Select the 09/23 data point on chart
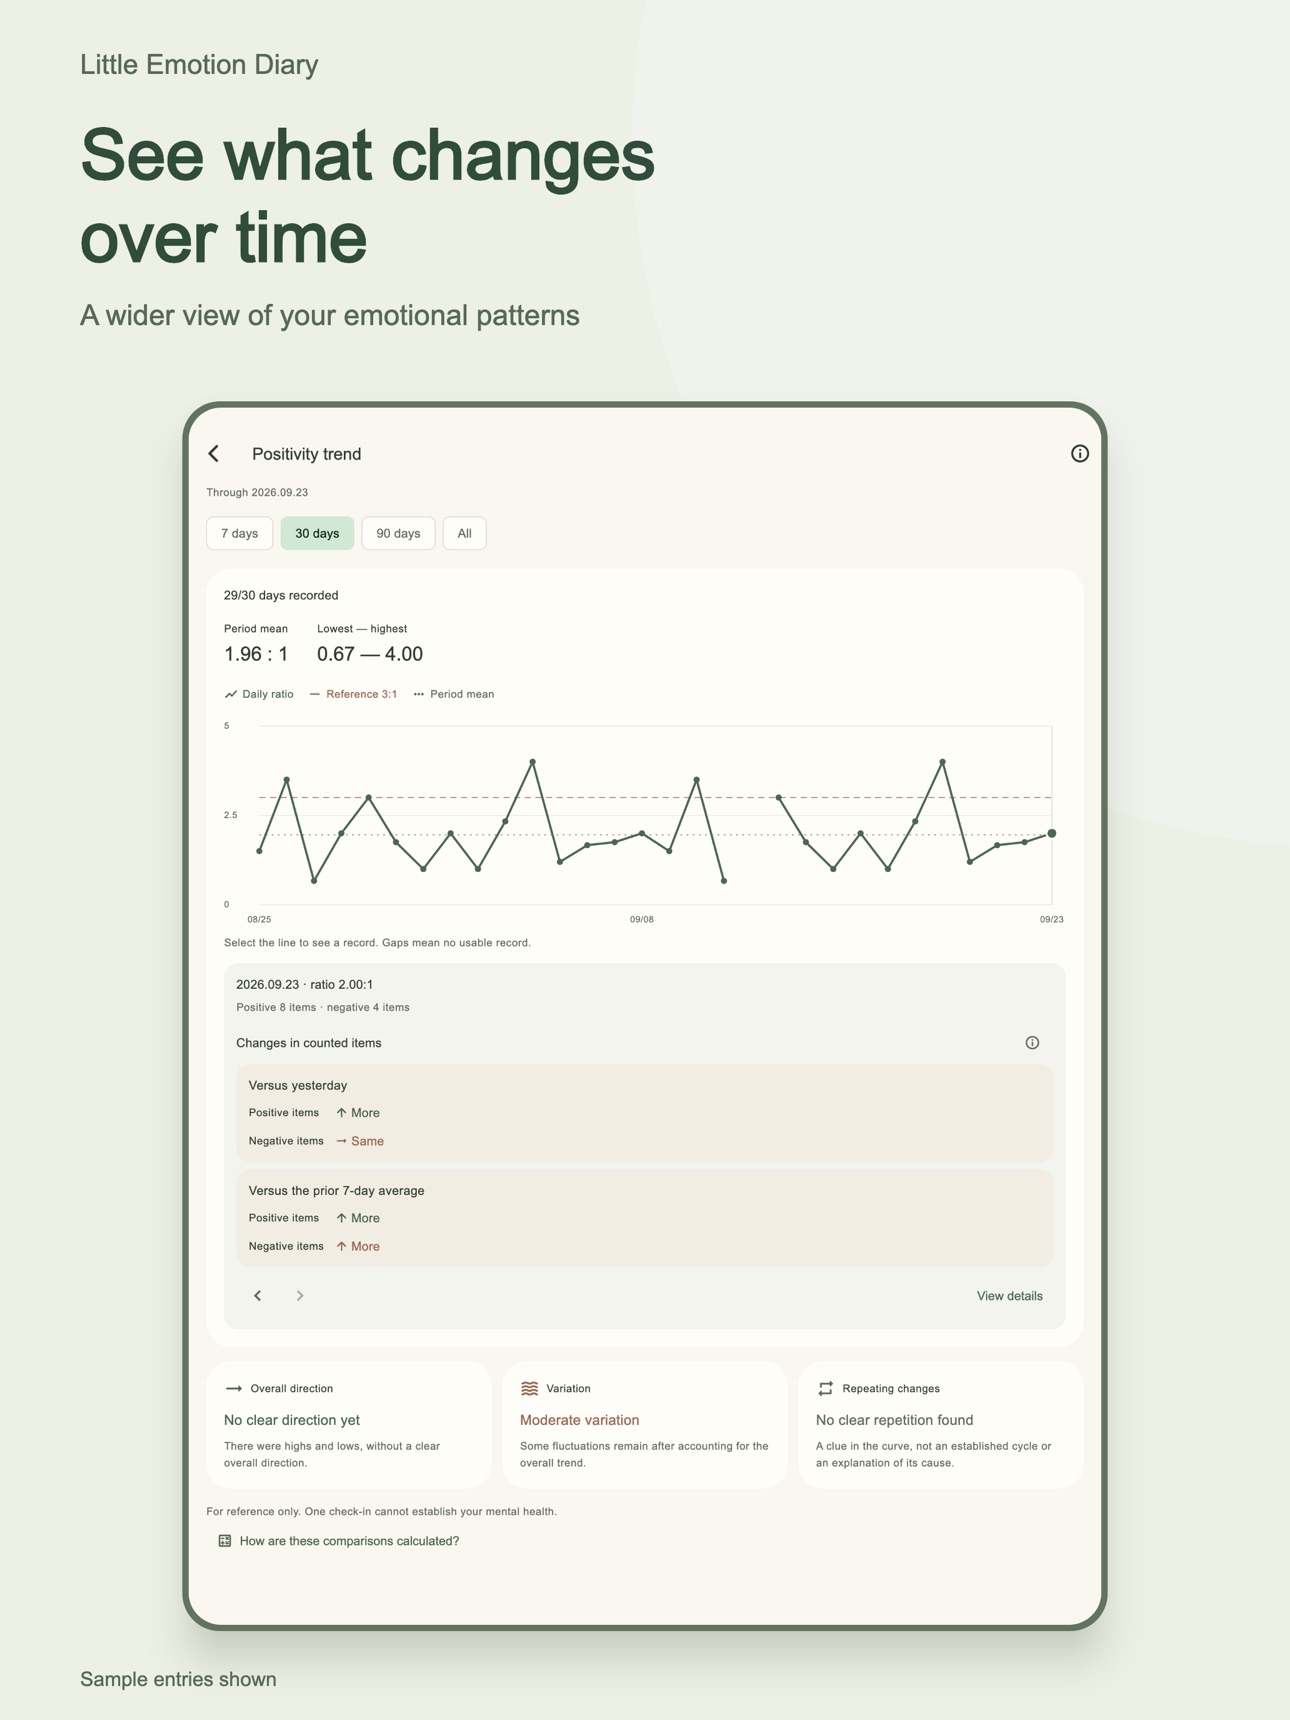 [x=1052, y=833]
